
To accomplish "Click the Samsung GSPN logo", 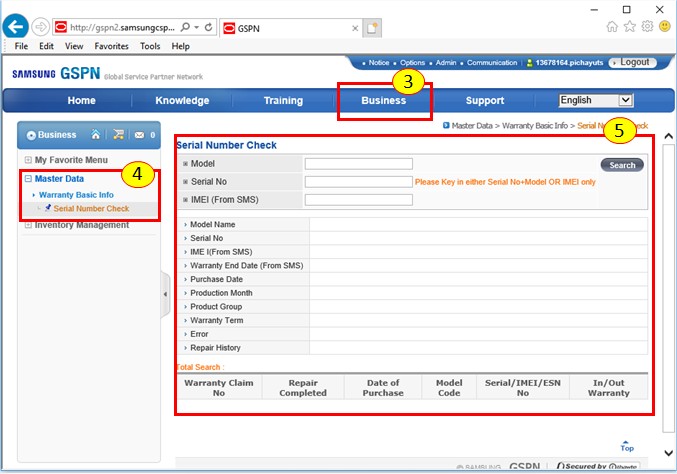I will click(57, 73).
